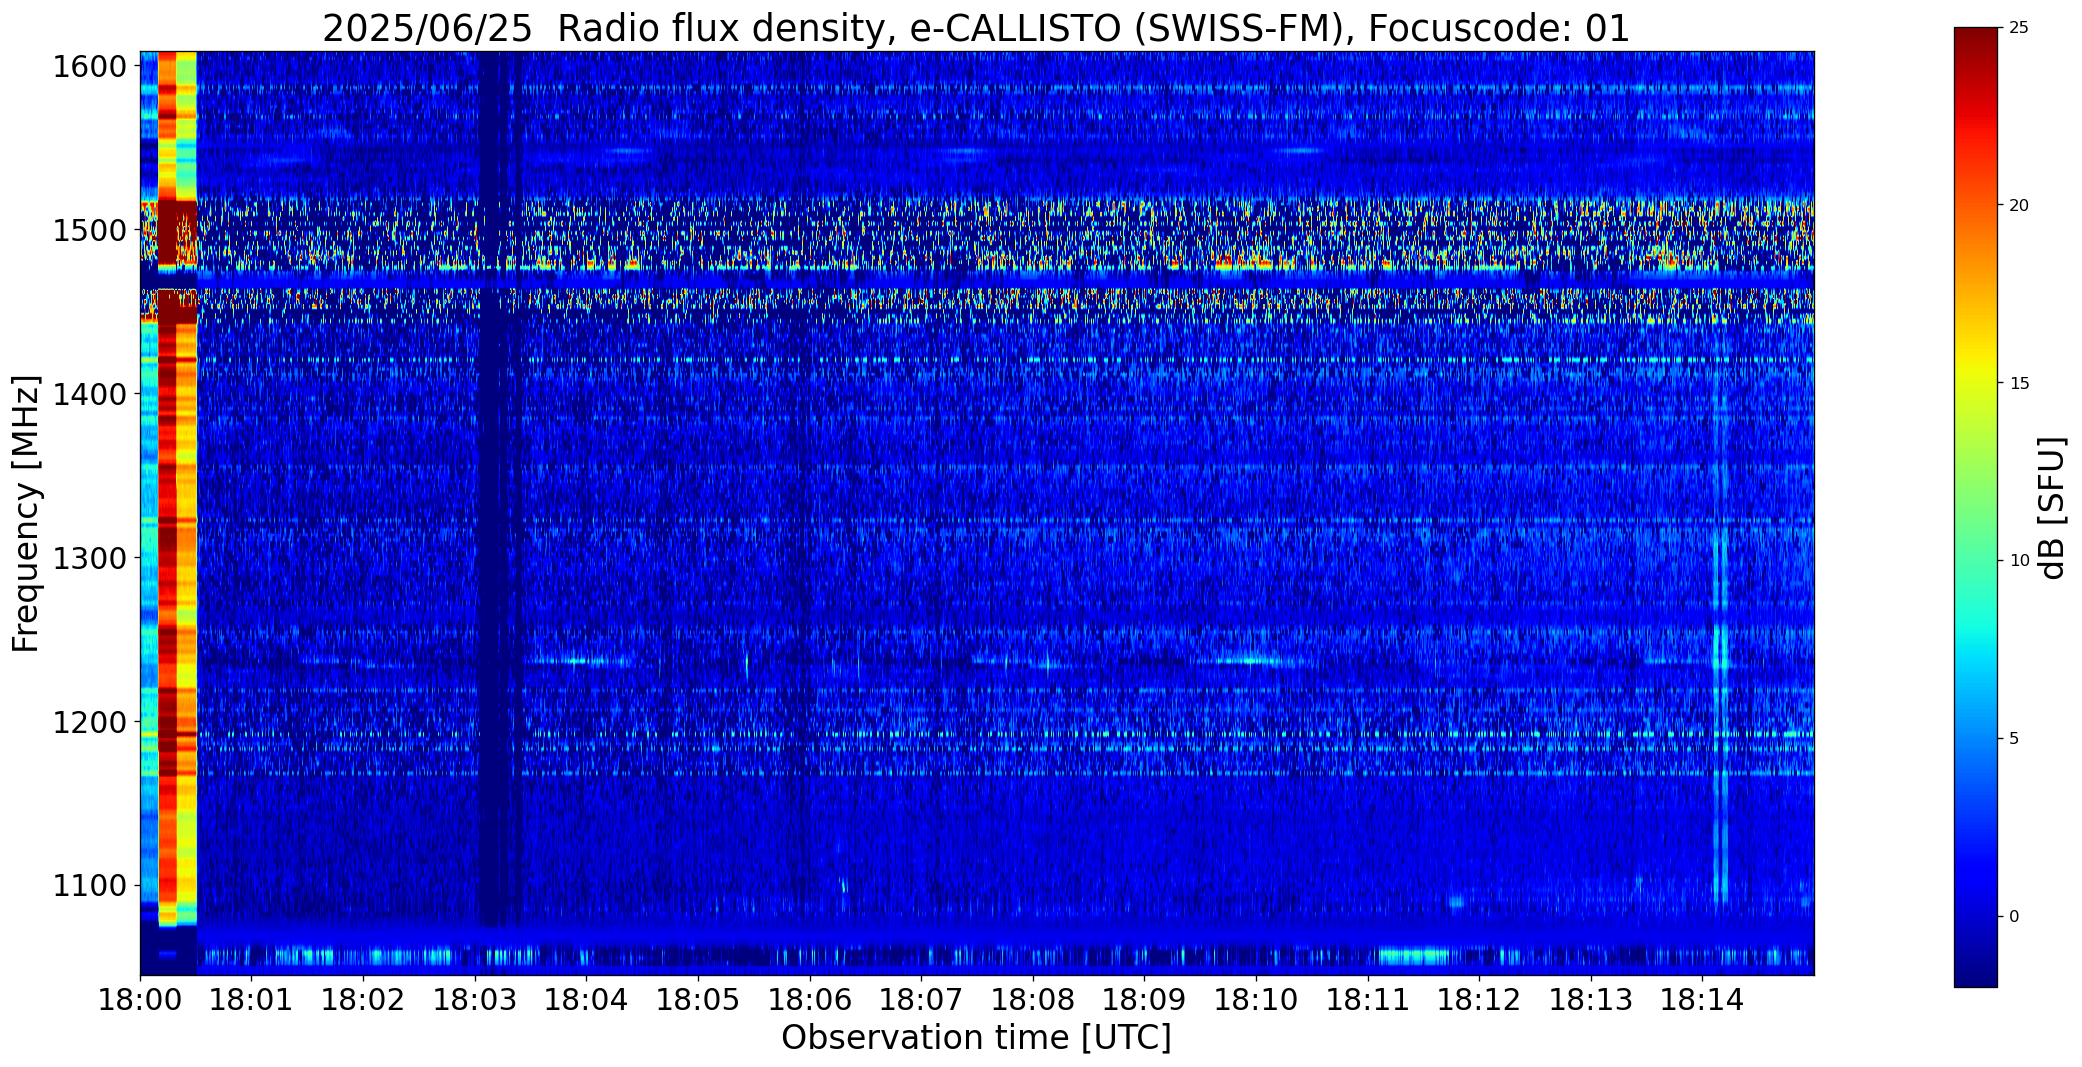This screenshot has width=2082, height=1067.
Task: Click the 18:08 time tick label
Action: pos(1033,1000)
